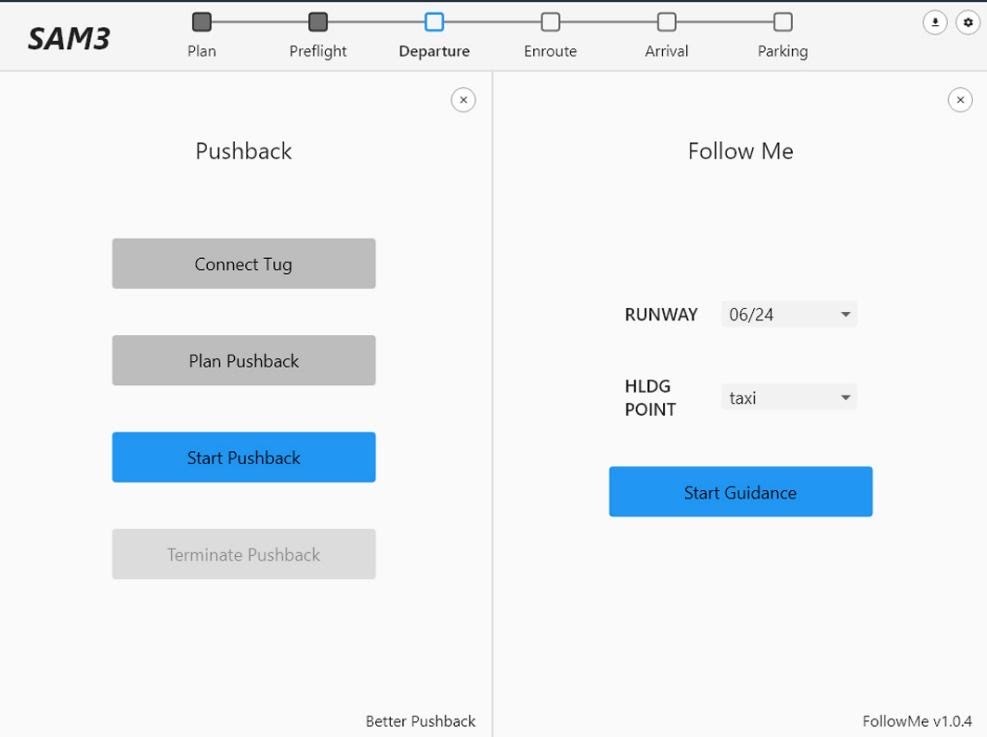Go to the Departure stage label
Image resolution: width=987 pixels, height=737 pixels.
(x=434, y=52)
